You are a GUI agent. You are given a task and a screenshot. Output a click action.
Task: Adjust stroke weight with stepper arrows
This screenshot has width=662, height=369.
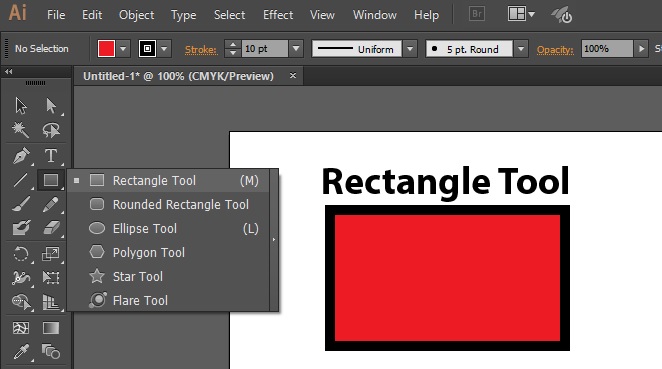coord(233,49)
